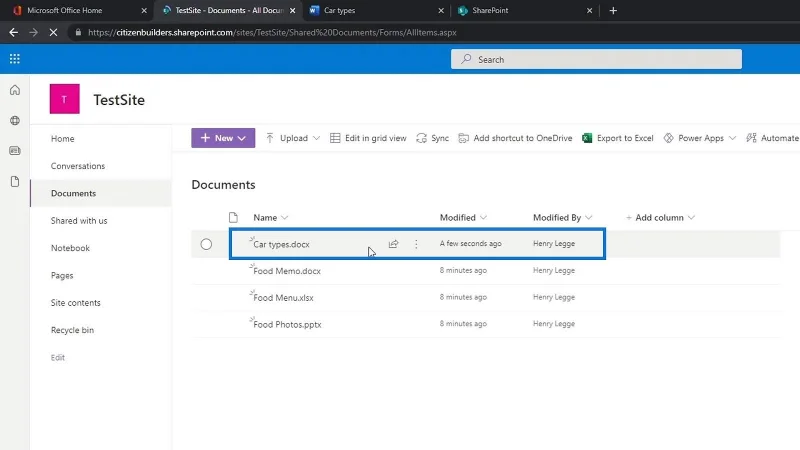800x450 pixels.
Task: Open Site contents in navigation
Action: point(76,303)
